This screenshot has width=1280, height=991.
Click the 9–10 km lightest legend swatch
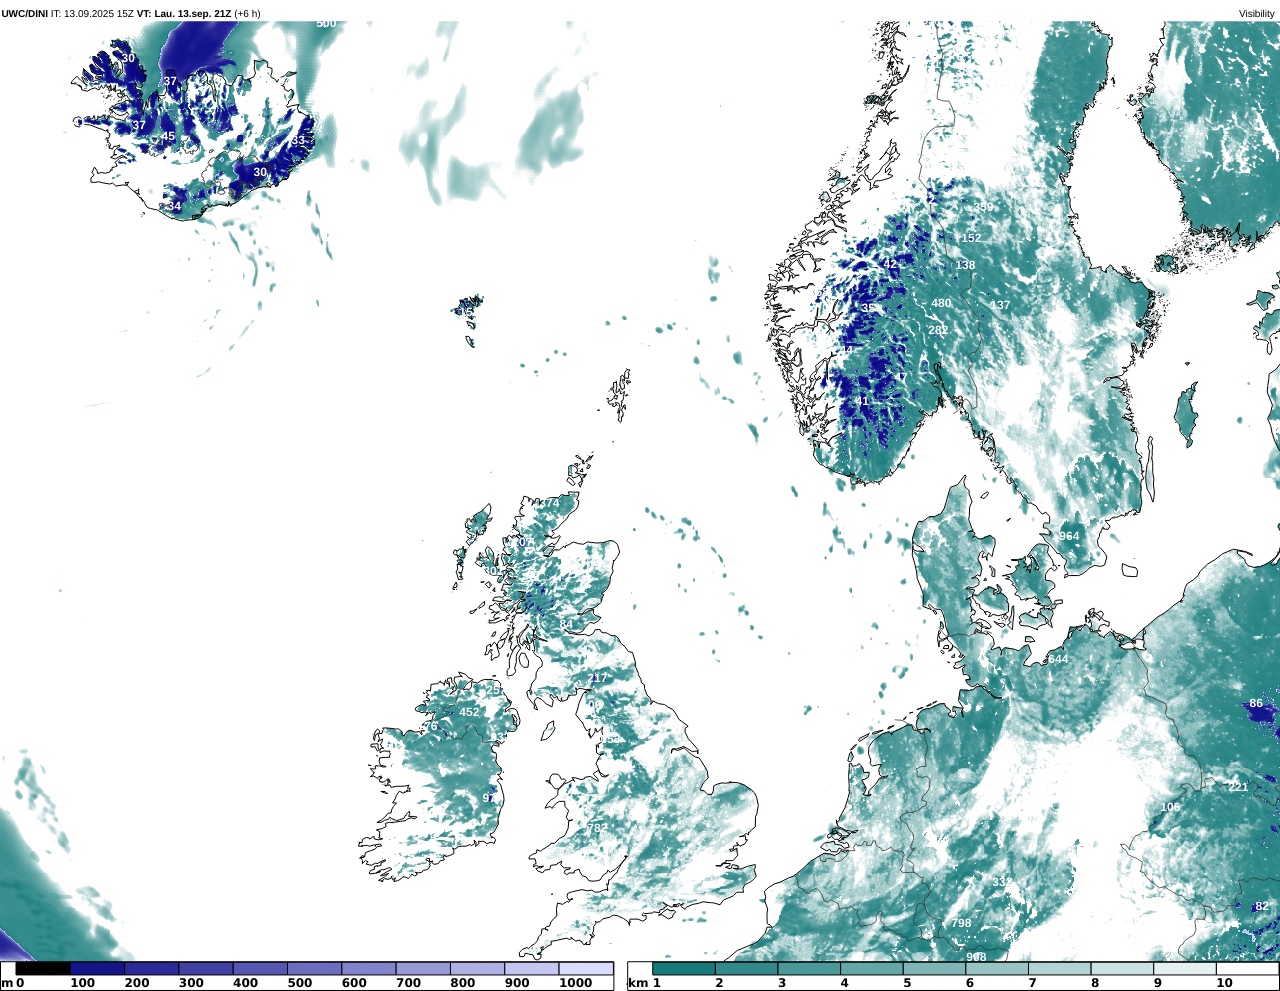pyautogui.click(x=1185, y=968)
